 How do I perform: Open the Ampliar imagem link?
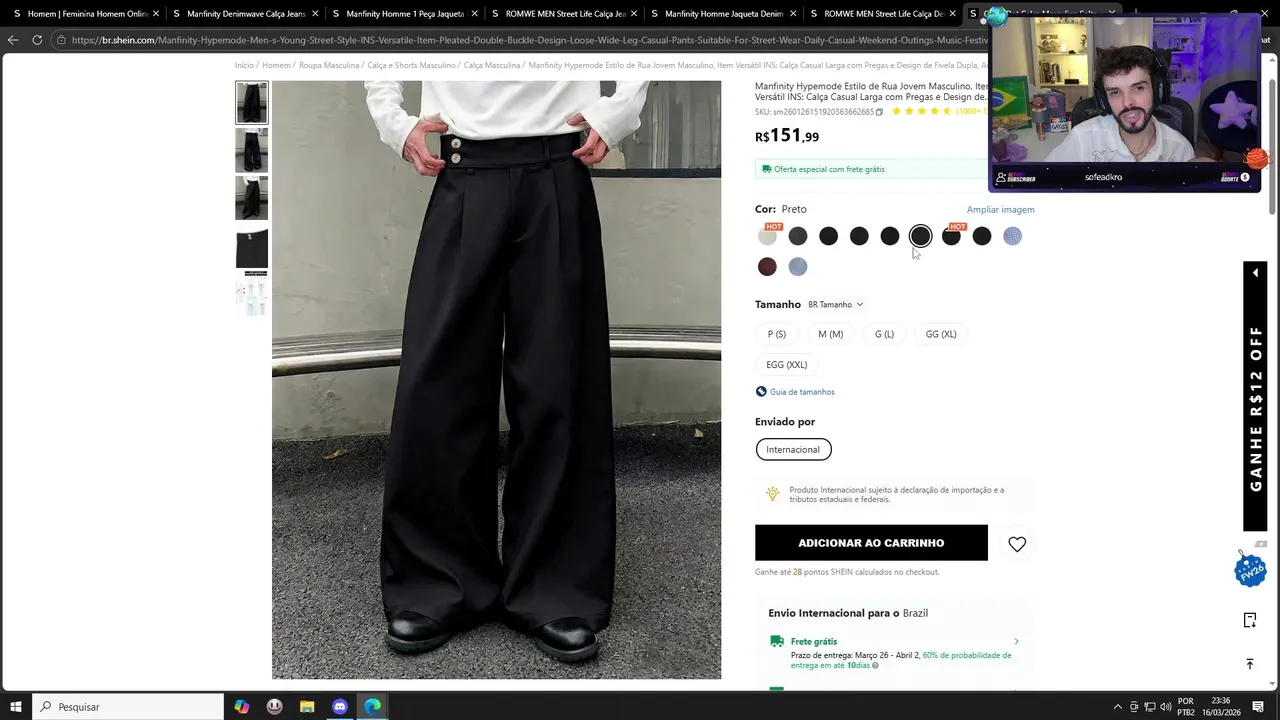coord(1000,210)
